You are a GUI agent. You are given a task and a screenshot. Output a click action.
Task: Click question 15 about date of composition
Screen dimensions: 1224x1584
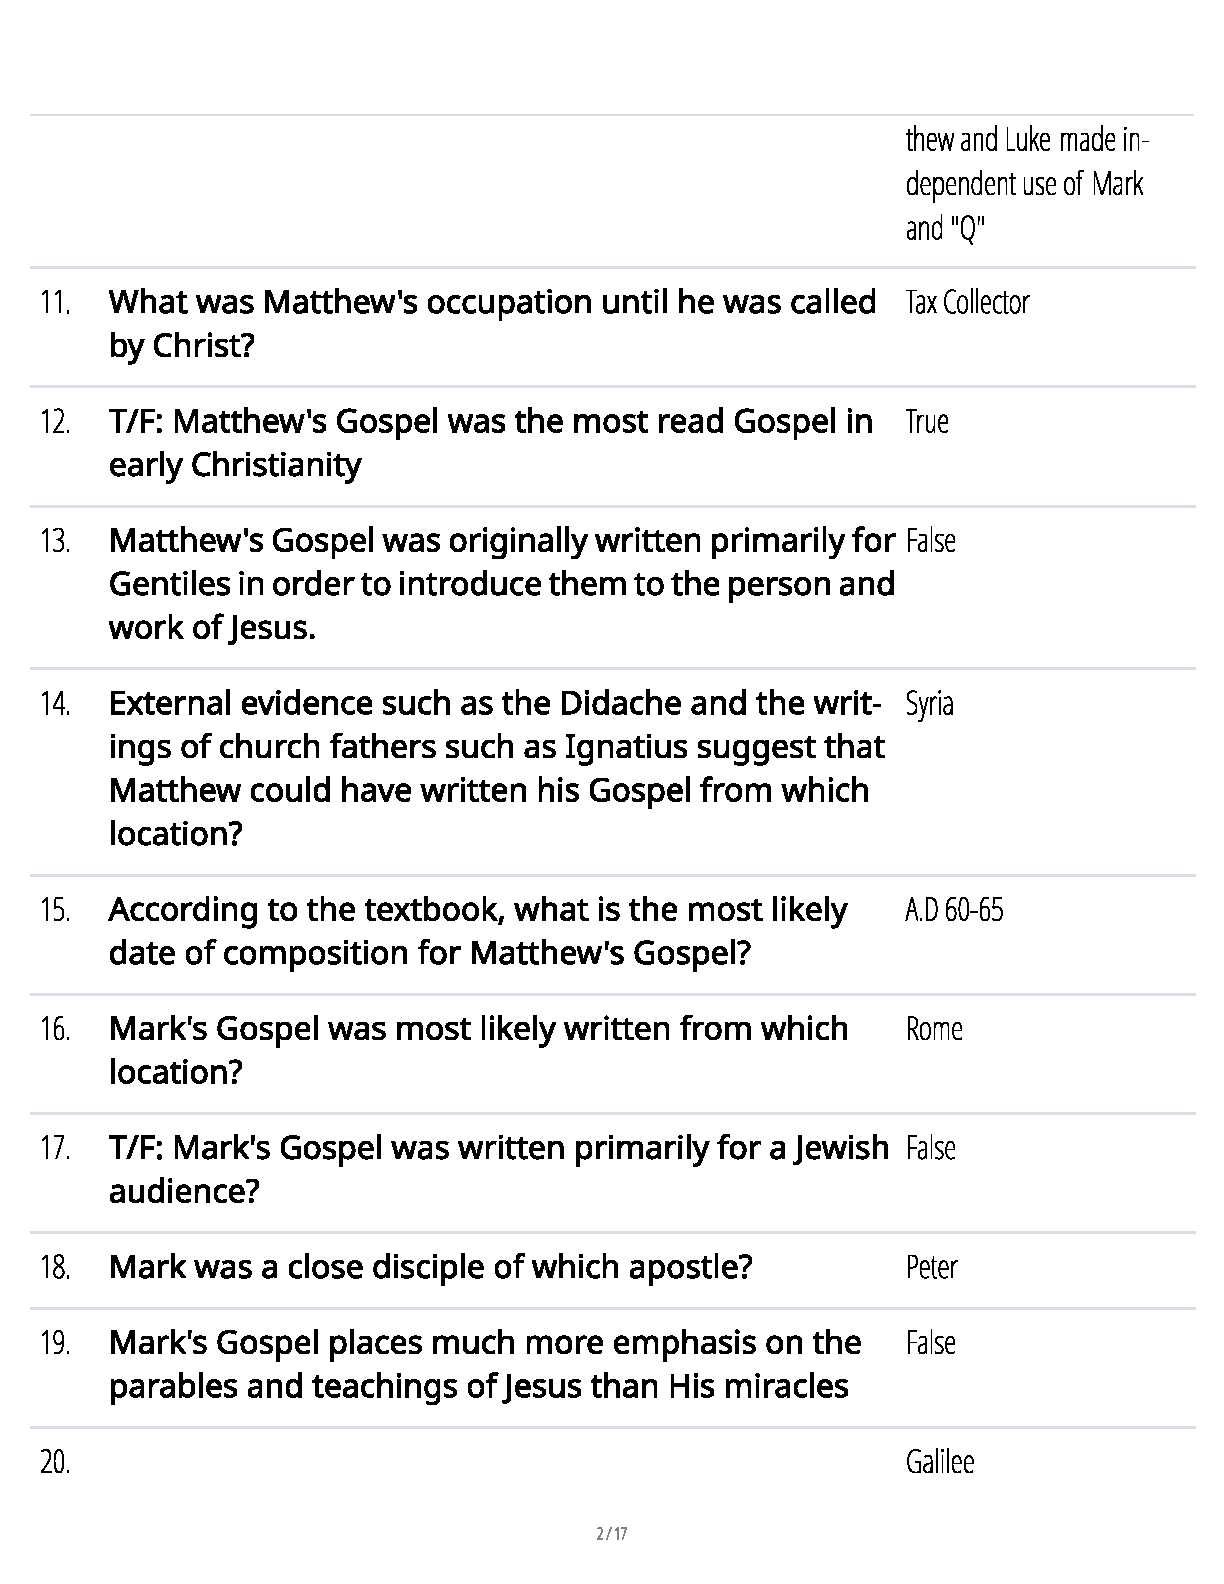pyautogui.click(x=478, y=931)
